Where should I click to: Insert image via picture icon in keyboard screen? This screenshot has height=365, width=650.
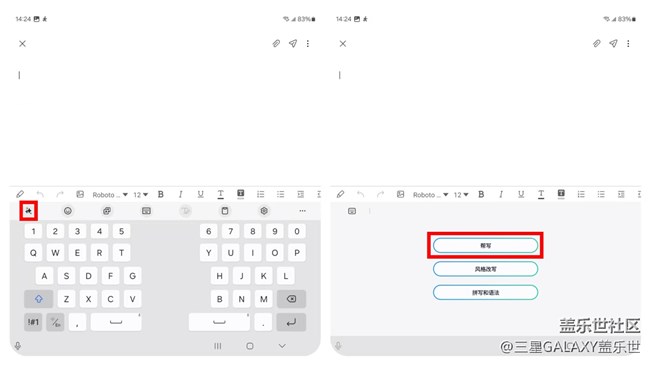(80, 194)
